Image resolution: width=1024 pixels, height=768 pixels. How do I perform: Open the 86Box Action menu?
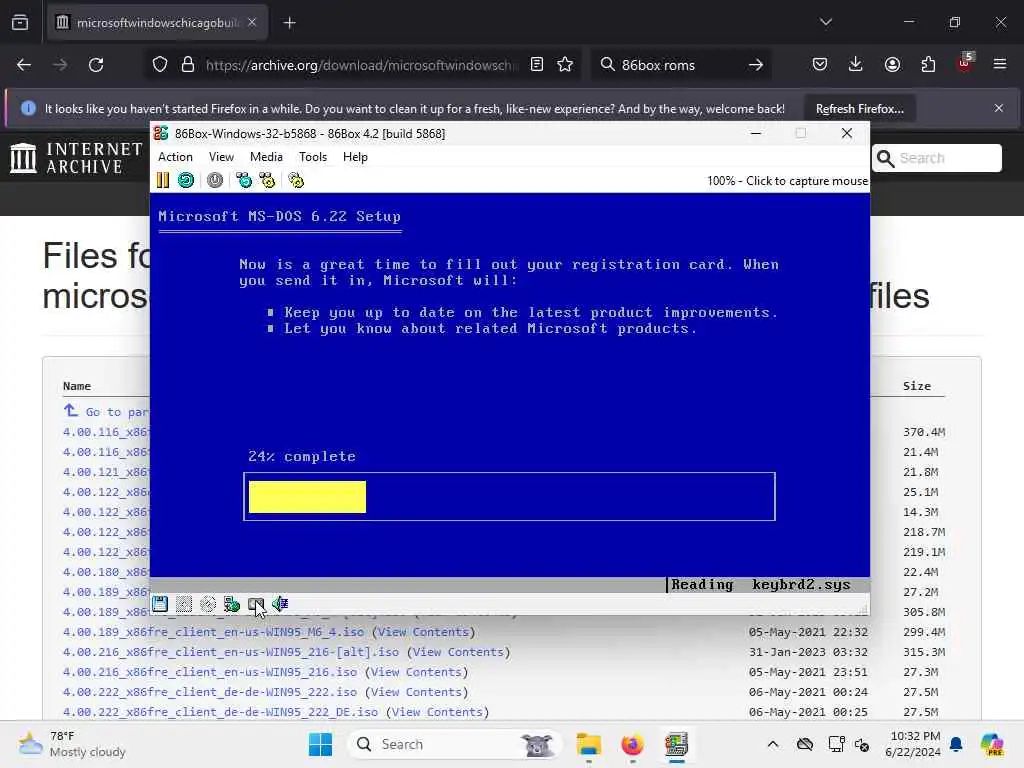(x=175, y=157)
